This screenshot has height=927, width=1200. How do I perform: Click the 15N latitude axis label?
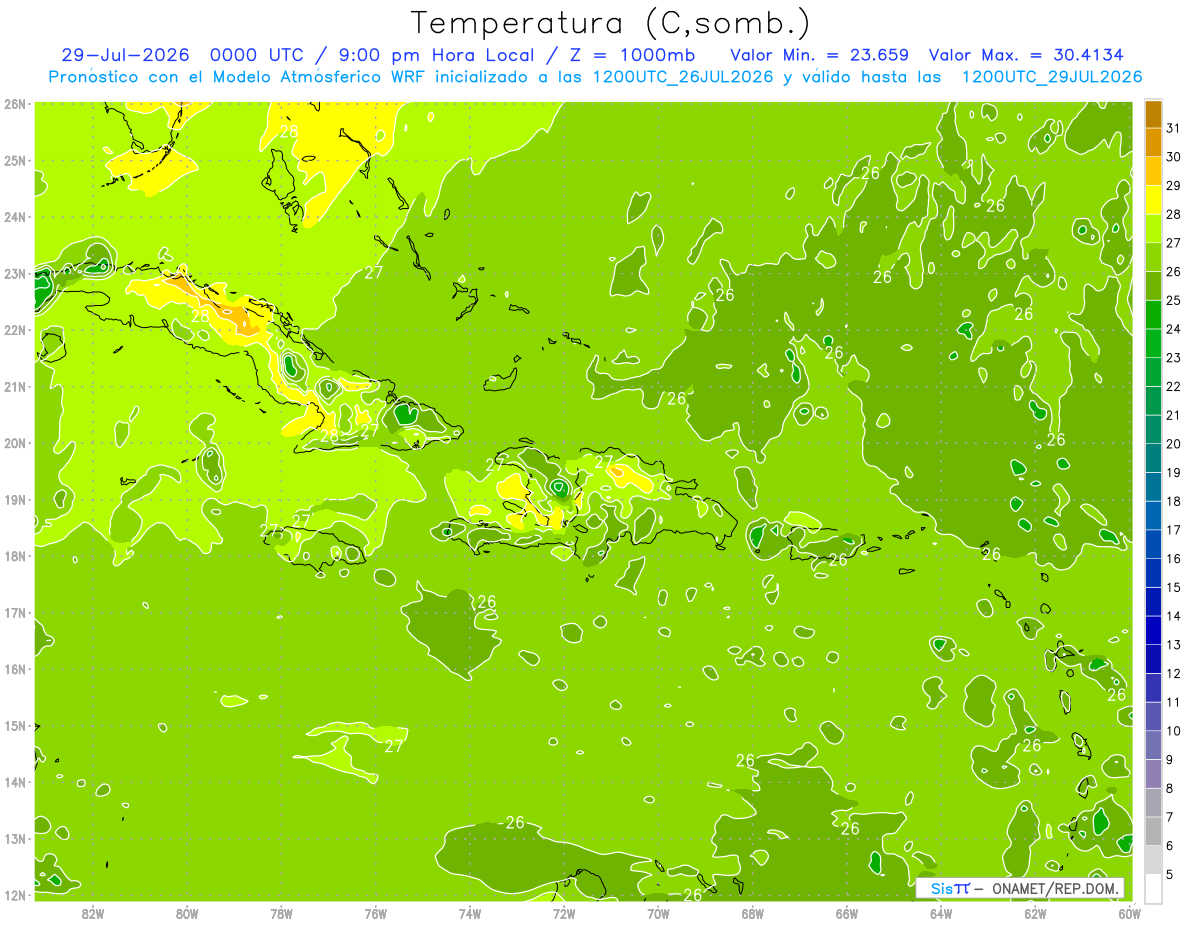point(15,725)
